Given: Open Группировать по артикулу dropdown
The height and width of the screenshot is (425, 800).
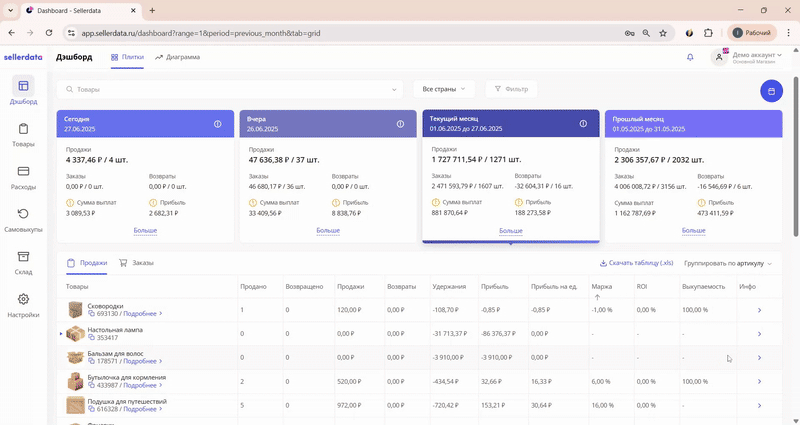Looking at the screenshot, I should [x=728, y=263].
